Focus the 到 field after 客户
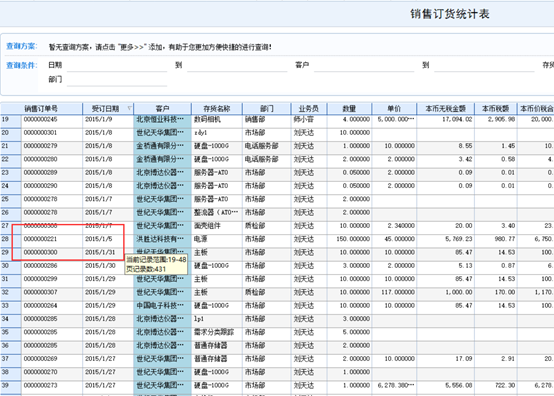 [x=484, y=65]
